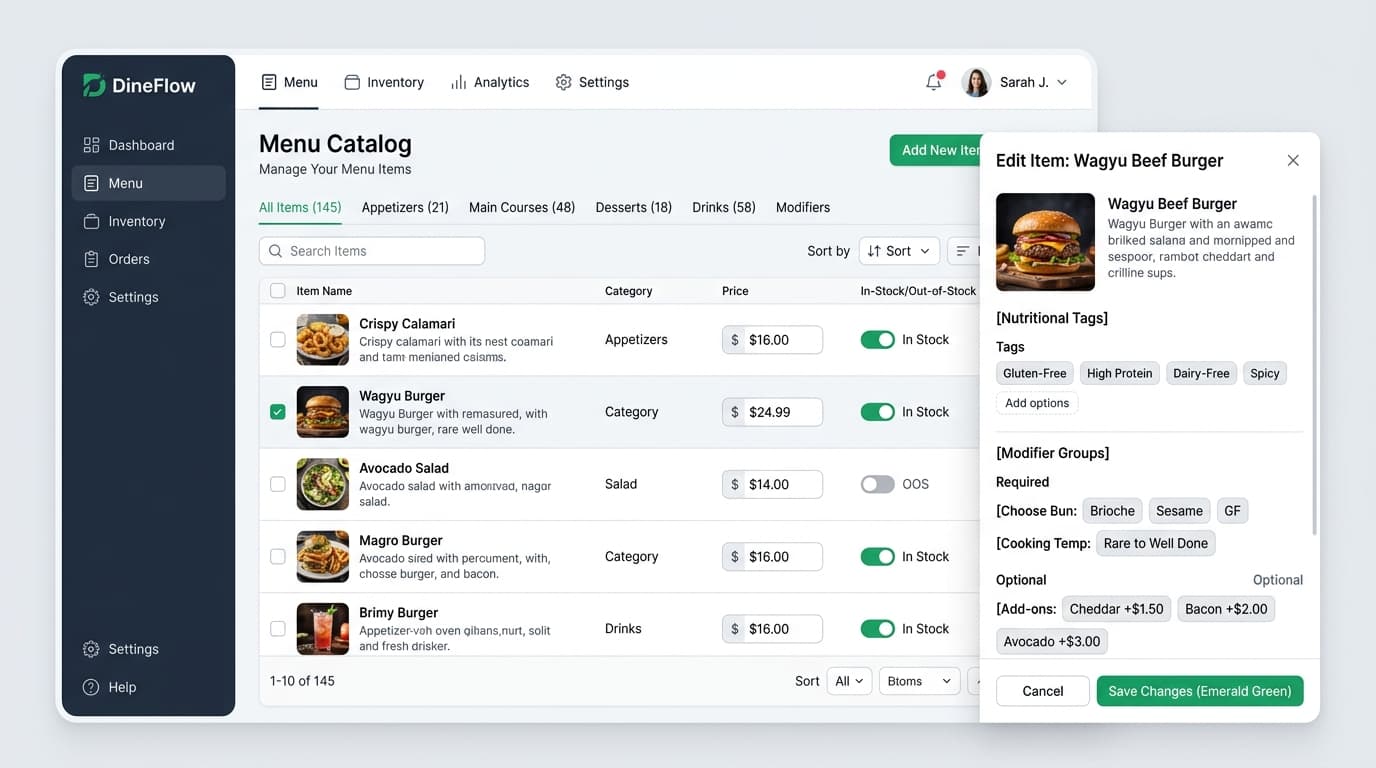Image resolution: width=1376 pixels, height=768 pixels.
Task: Click Save Changes (Emerald Green) button
Action: [1200, 691]
